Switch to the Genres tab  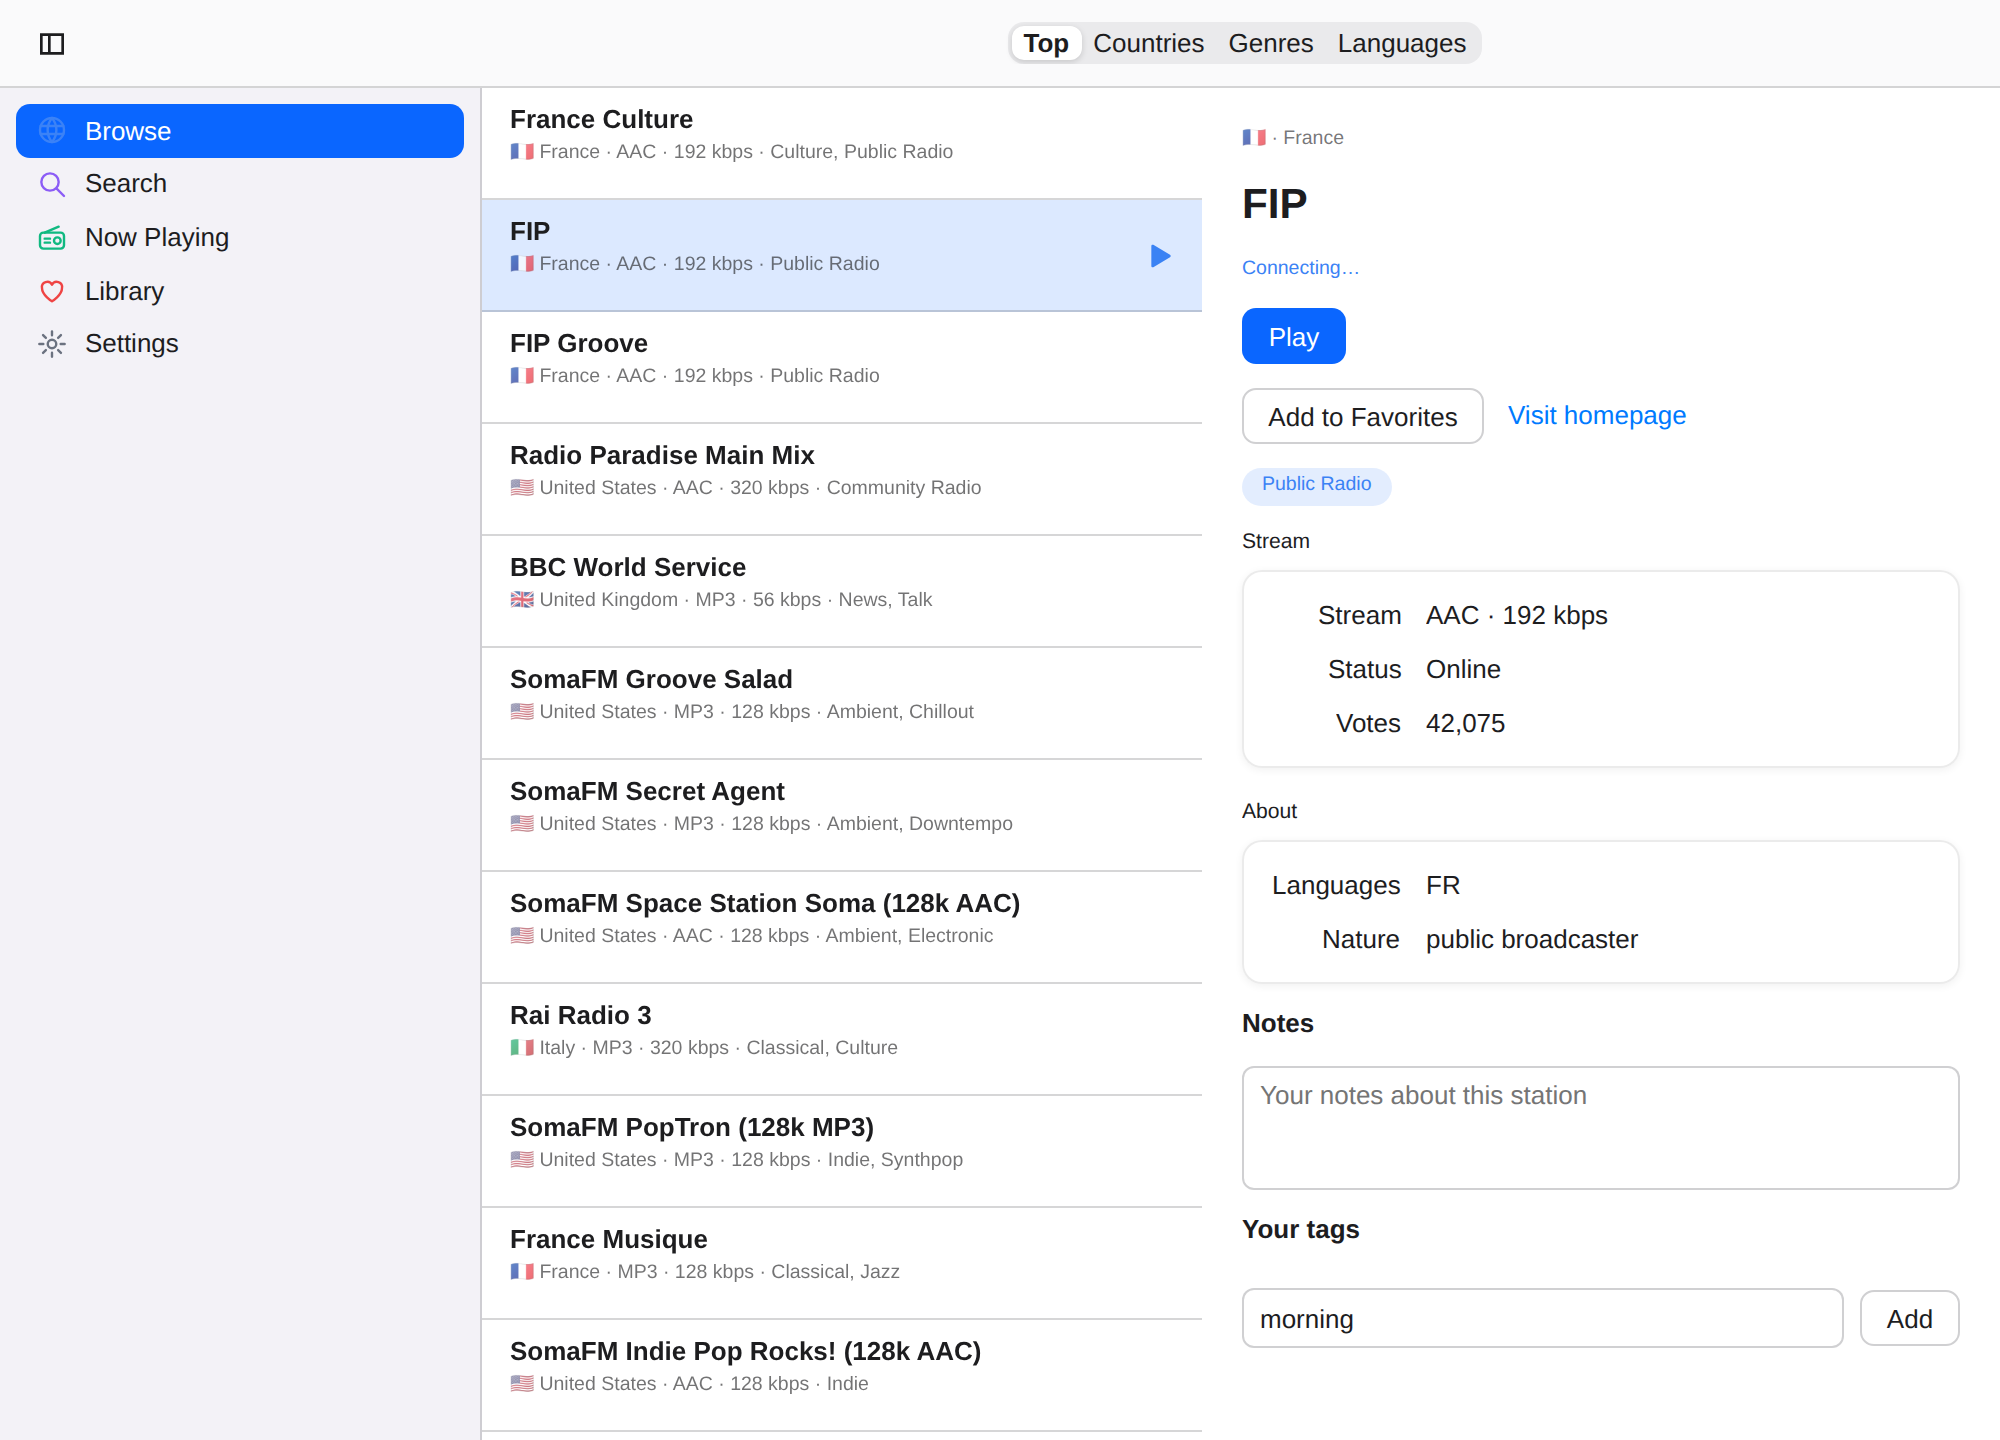1270,43
